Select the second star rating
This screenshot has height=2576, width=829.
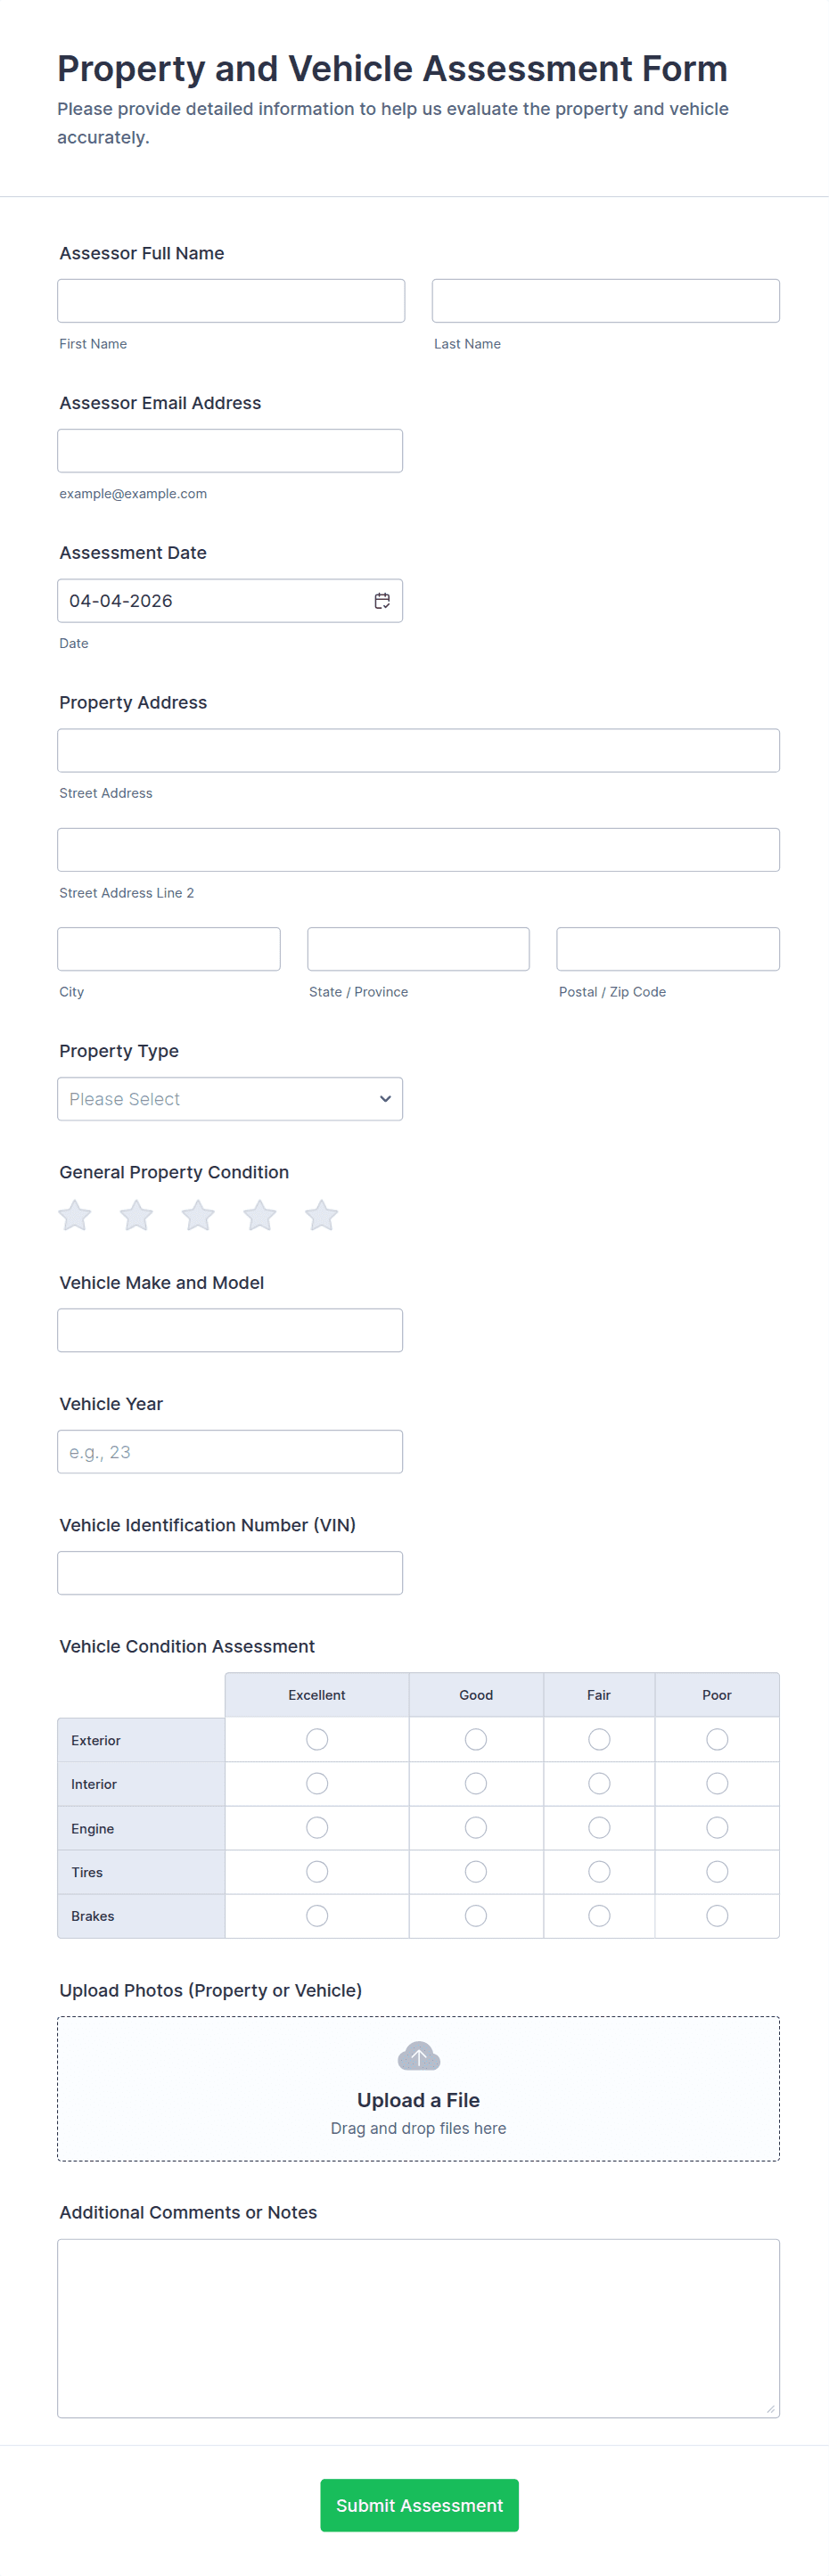[x=136, y=1216]
